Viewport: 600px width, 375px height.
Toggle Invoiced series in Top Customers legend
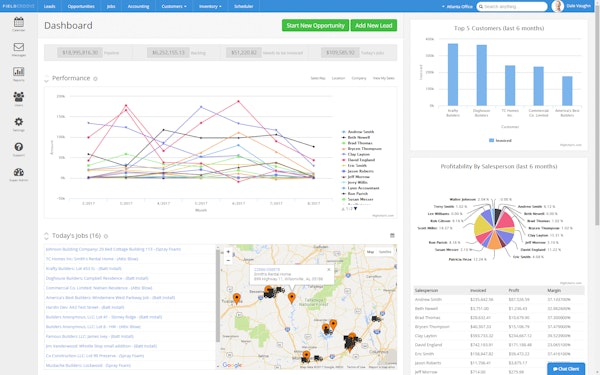click(x=500, y=140)
